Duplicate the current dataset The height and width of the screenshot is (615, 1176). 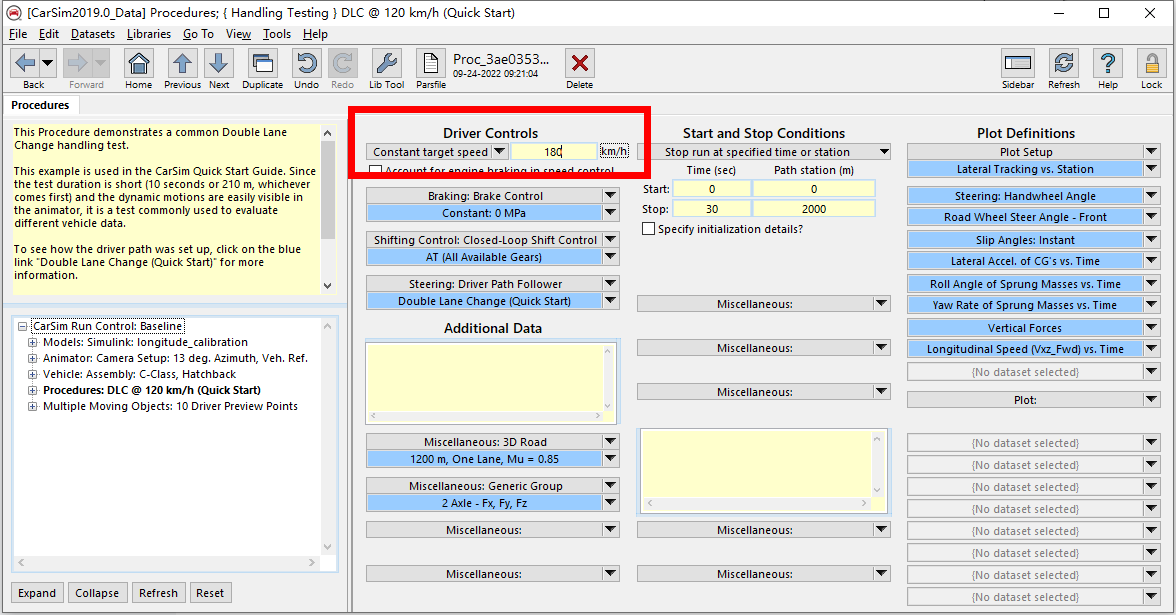262,63
